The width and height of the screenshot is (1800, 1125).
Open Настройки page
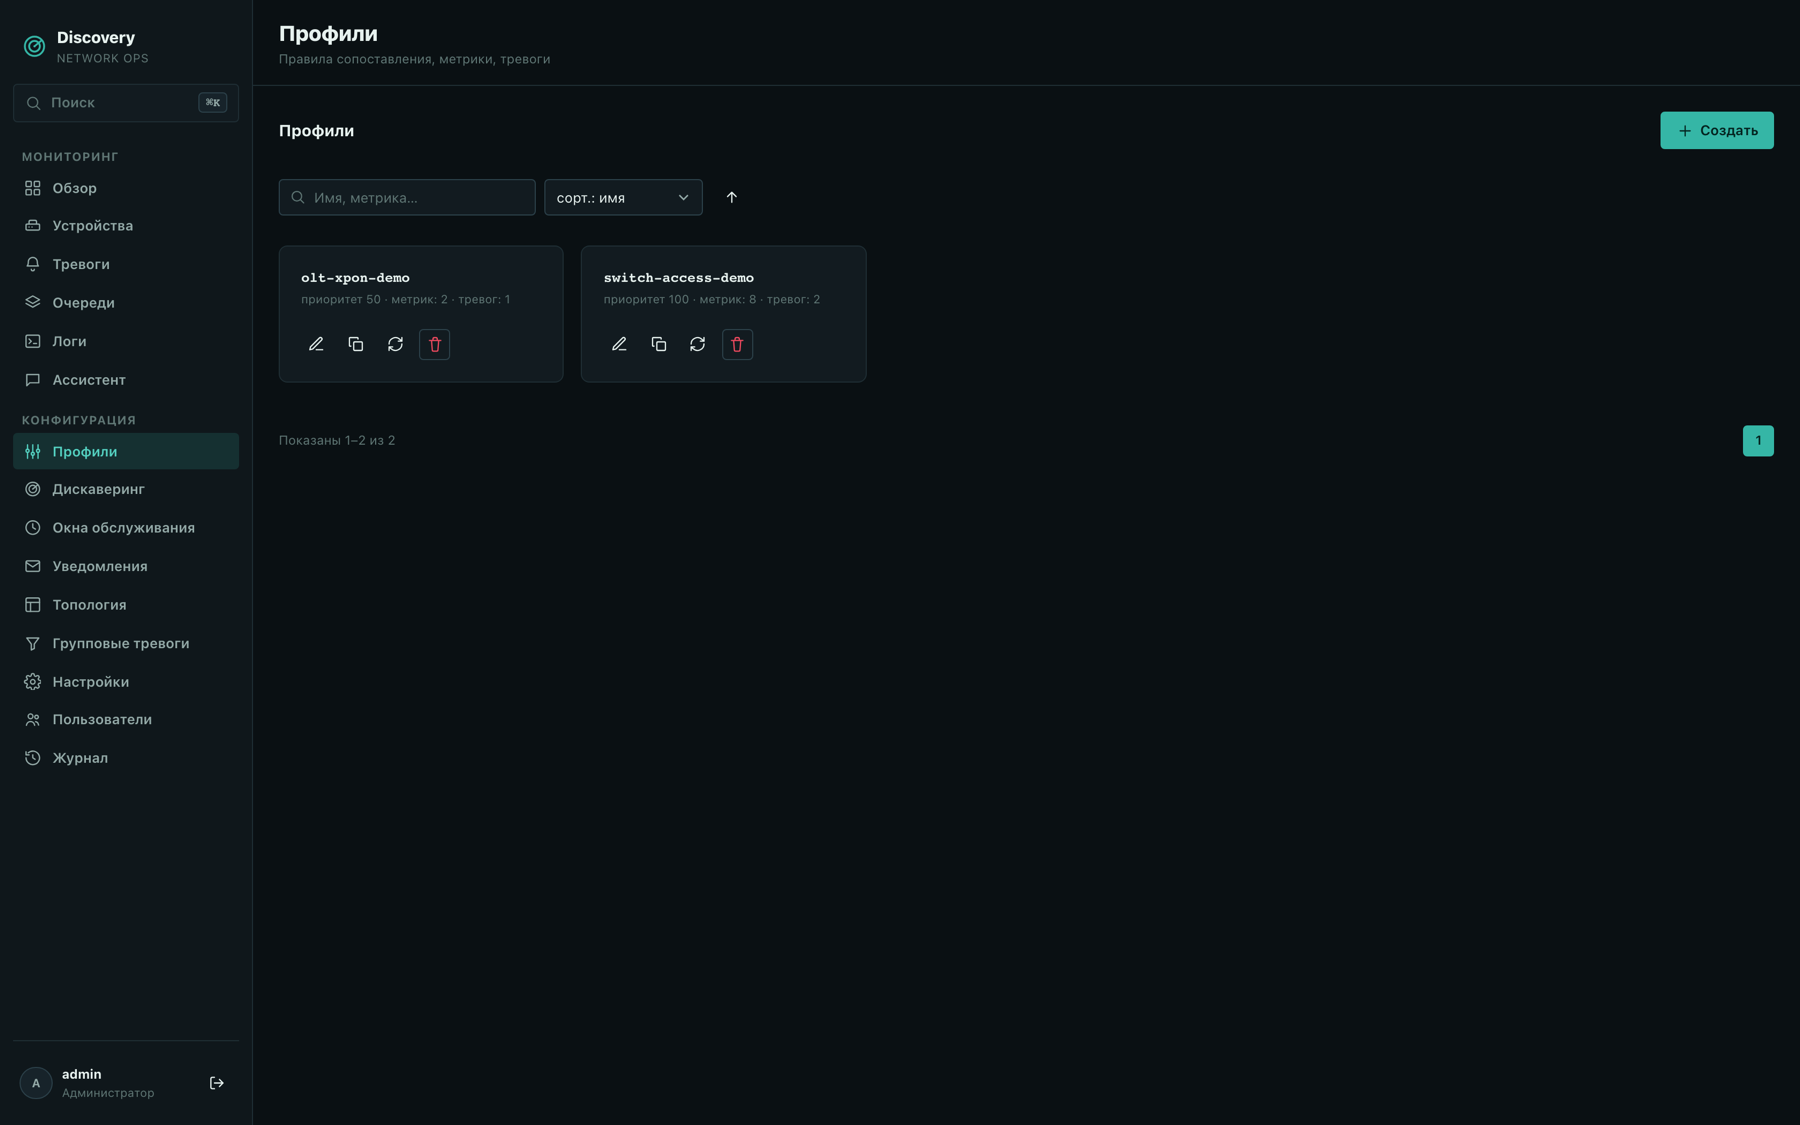point(126,682)
